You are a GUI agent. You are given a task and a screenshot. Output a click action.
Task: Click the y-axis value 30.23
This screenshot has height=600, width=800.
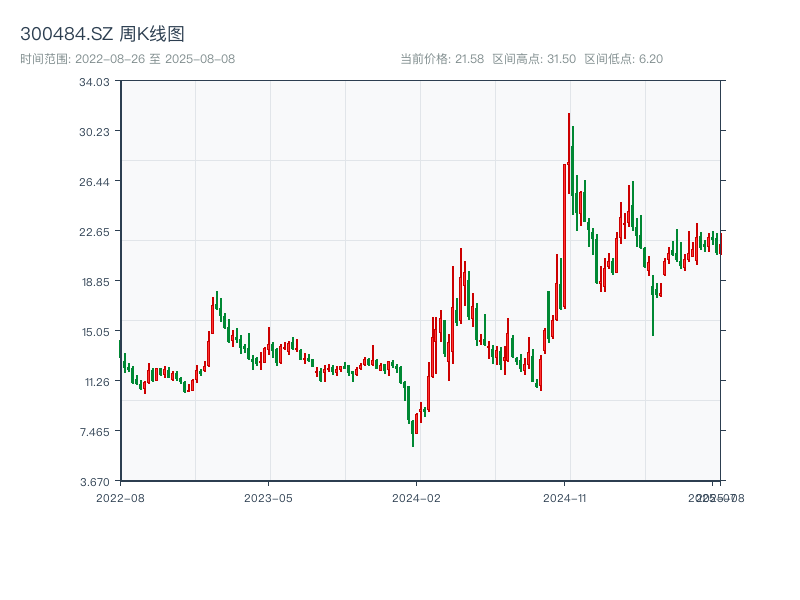[x=94, y=132]
